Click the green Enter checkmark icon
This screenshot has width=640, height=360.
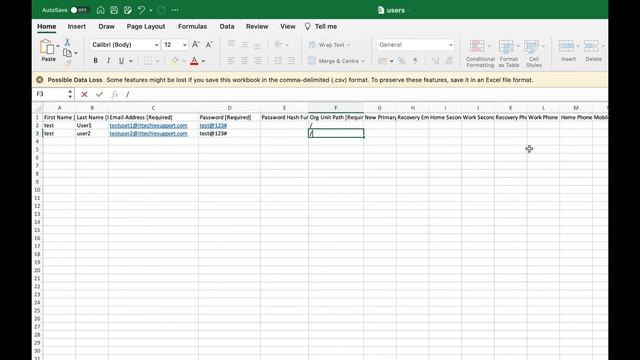point(99,94)
